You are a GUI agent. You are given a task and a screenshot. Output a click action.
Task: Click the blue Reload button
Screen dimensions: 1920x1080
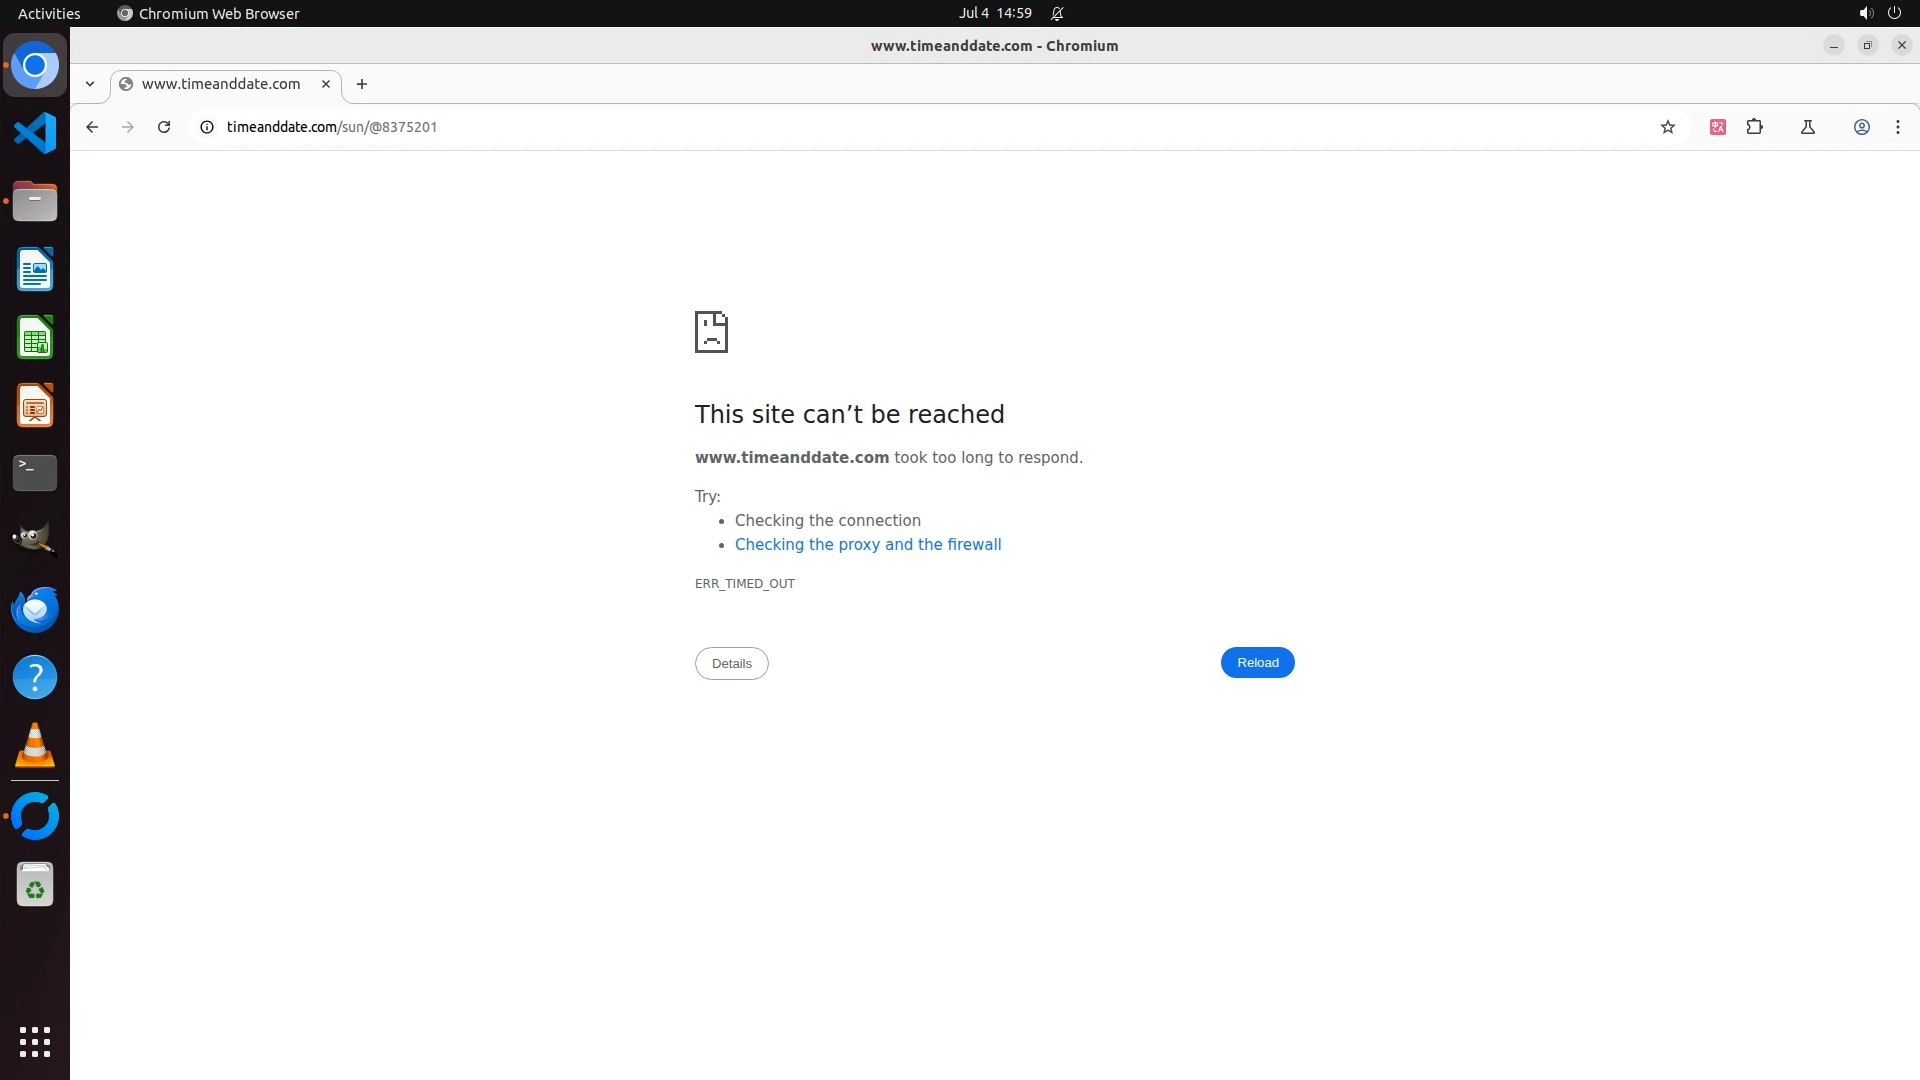(1257, 663)
